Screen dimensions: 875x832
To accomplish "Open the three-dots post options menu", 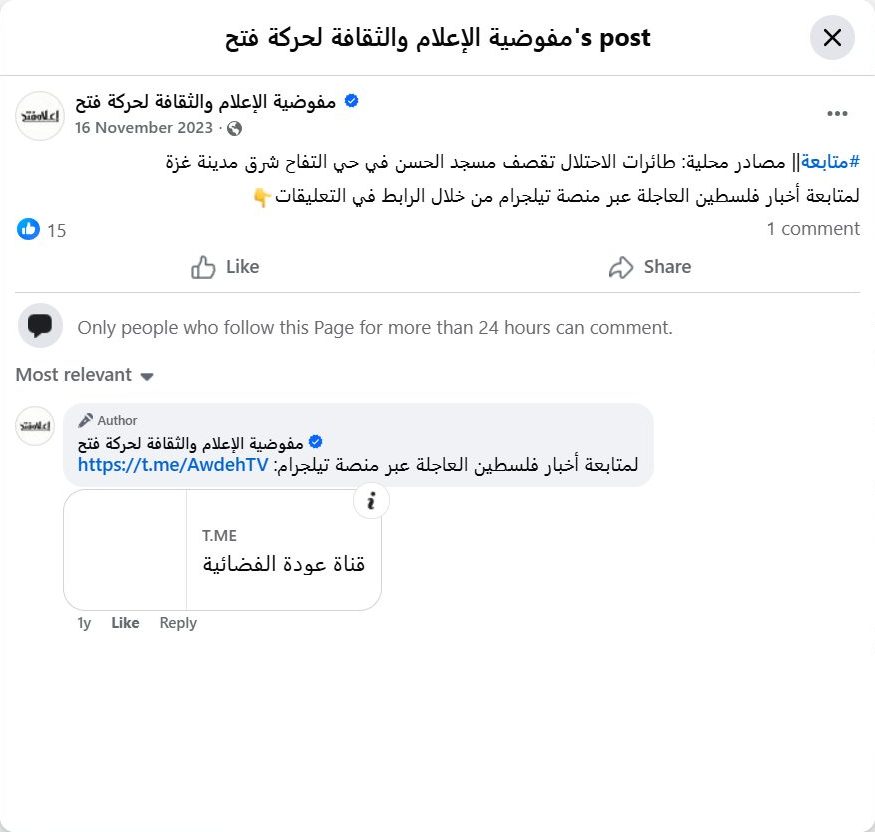I will 837,114.
